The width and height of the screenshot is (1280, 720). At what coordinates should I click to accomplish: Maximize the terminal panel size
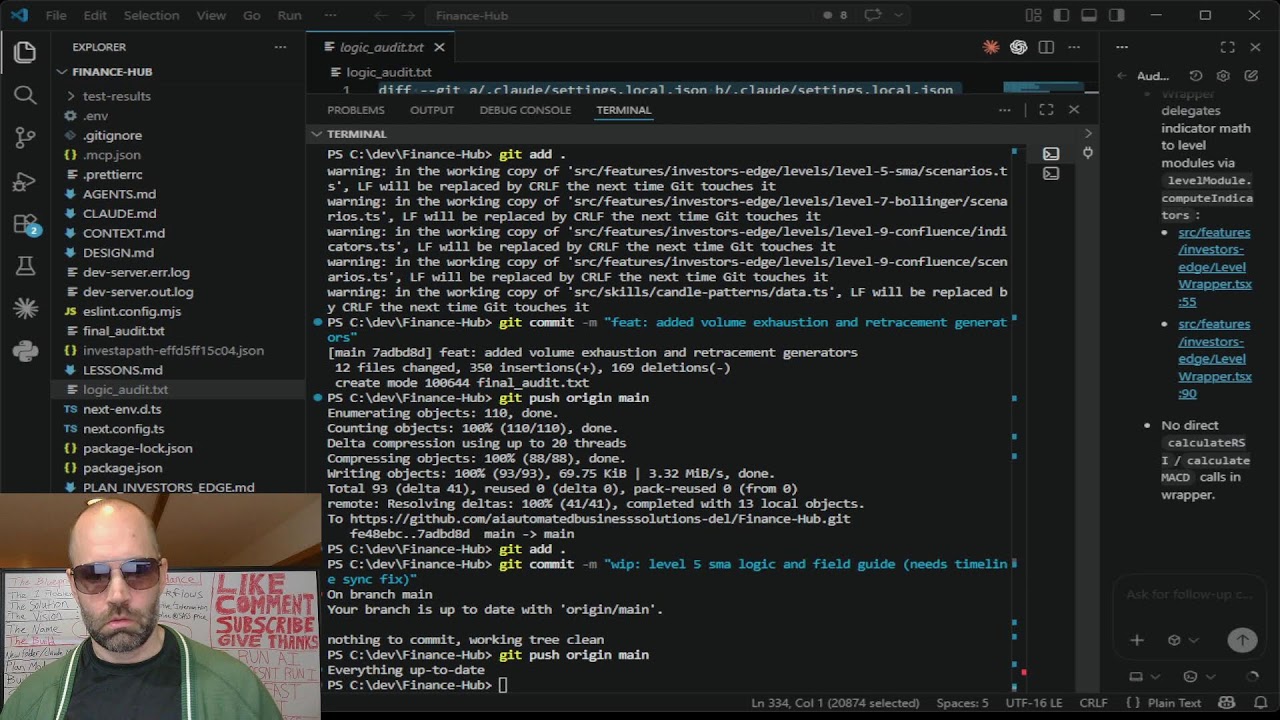(1046, 110)
